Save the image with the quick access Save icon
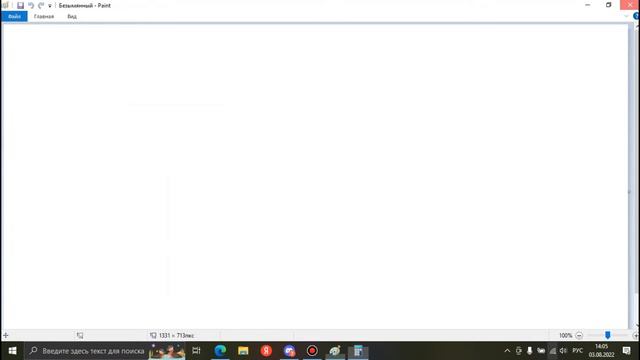 pos(20,5)
